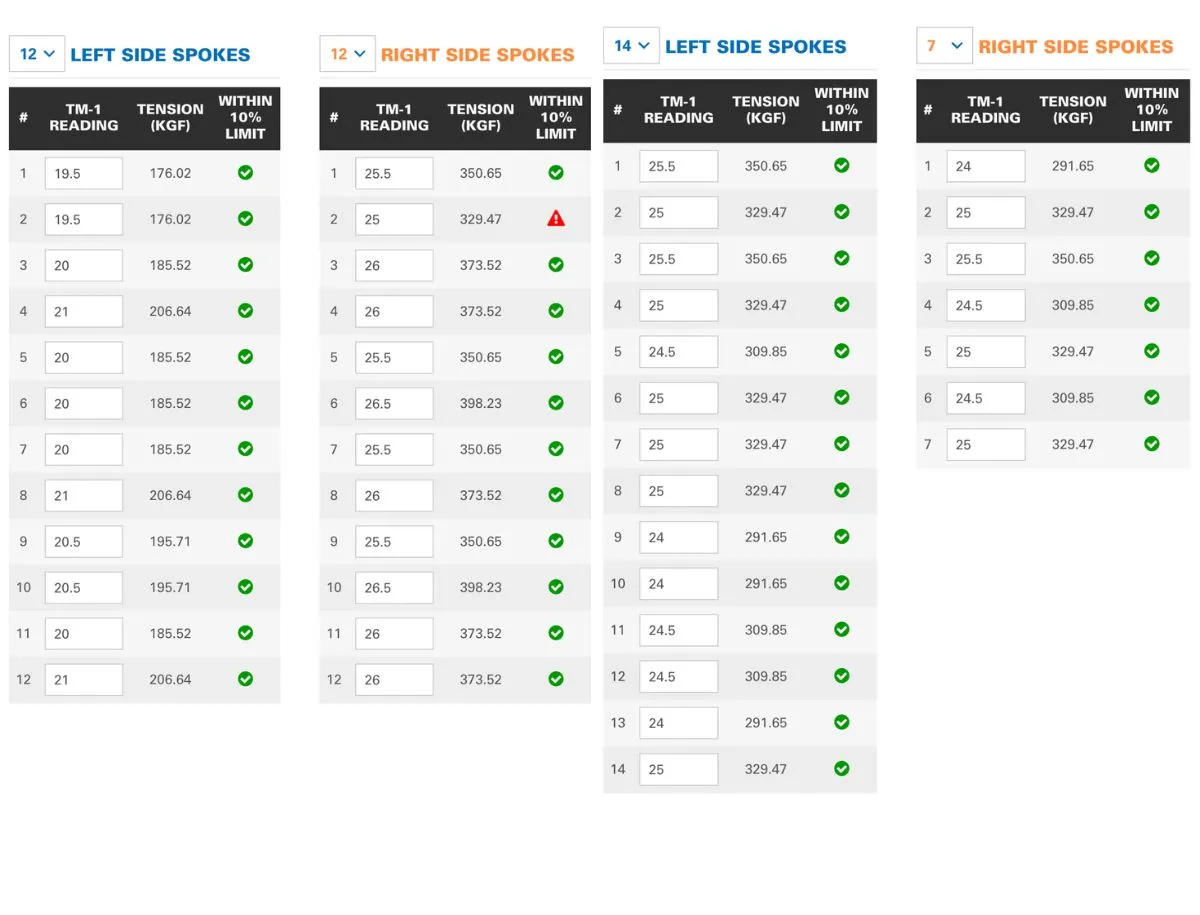Click the green check for spoke 7 in 7-spoke right table
1200x915 pixels.
coord(1151,444)
